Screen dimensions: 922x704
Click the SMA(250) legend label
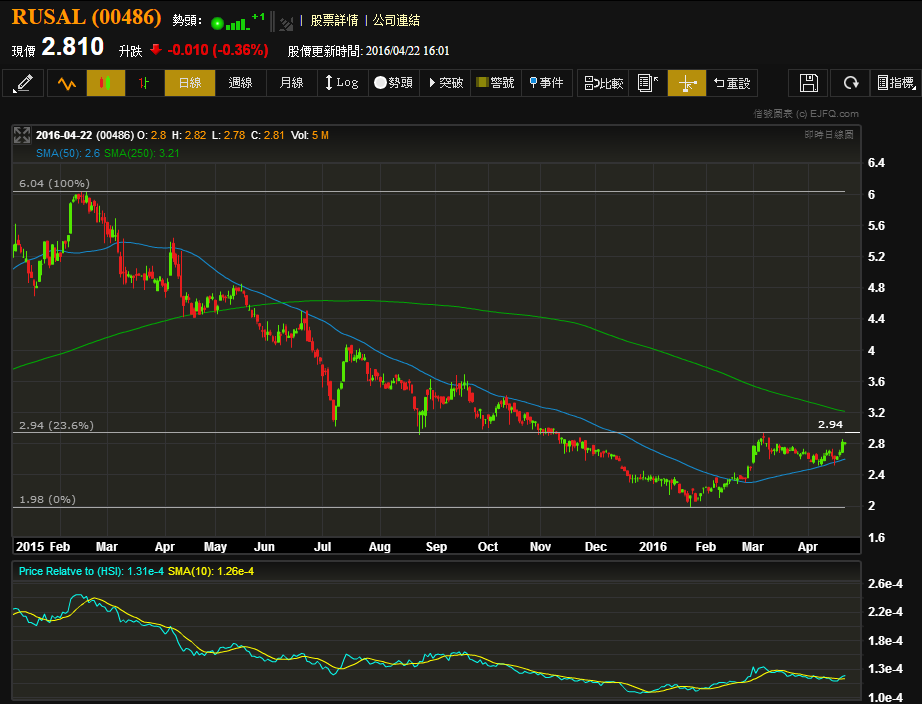(142, 153)
